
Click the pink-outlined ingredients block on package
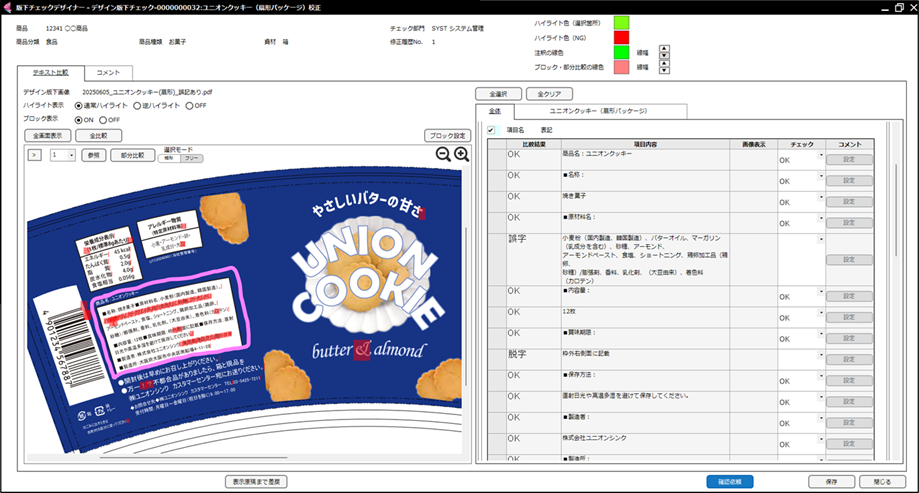(x=170, y=322)
